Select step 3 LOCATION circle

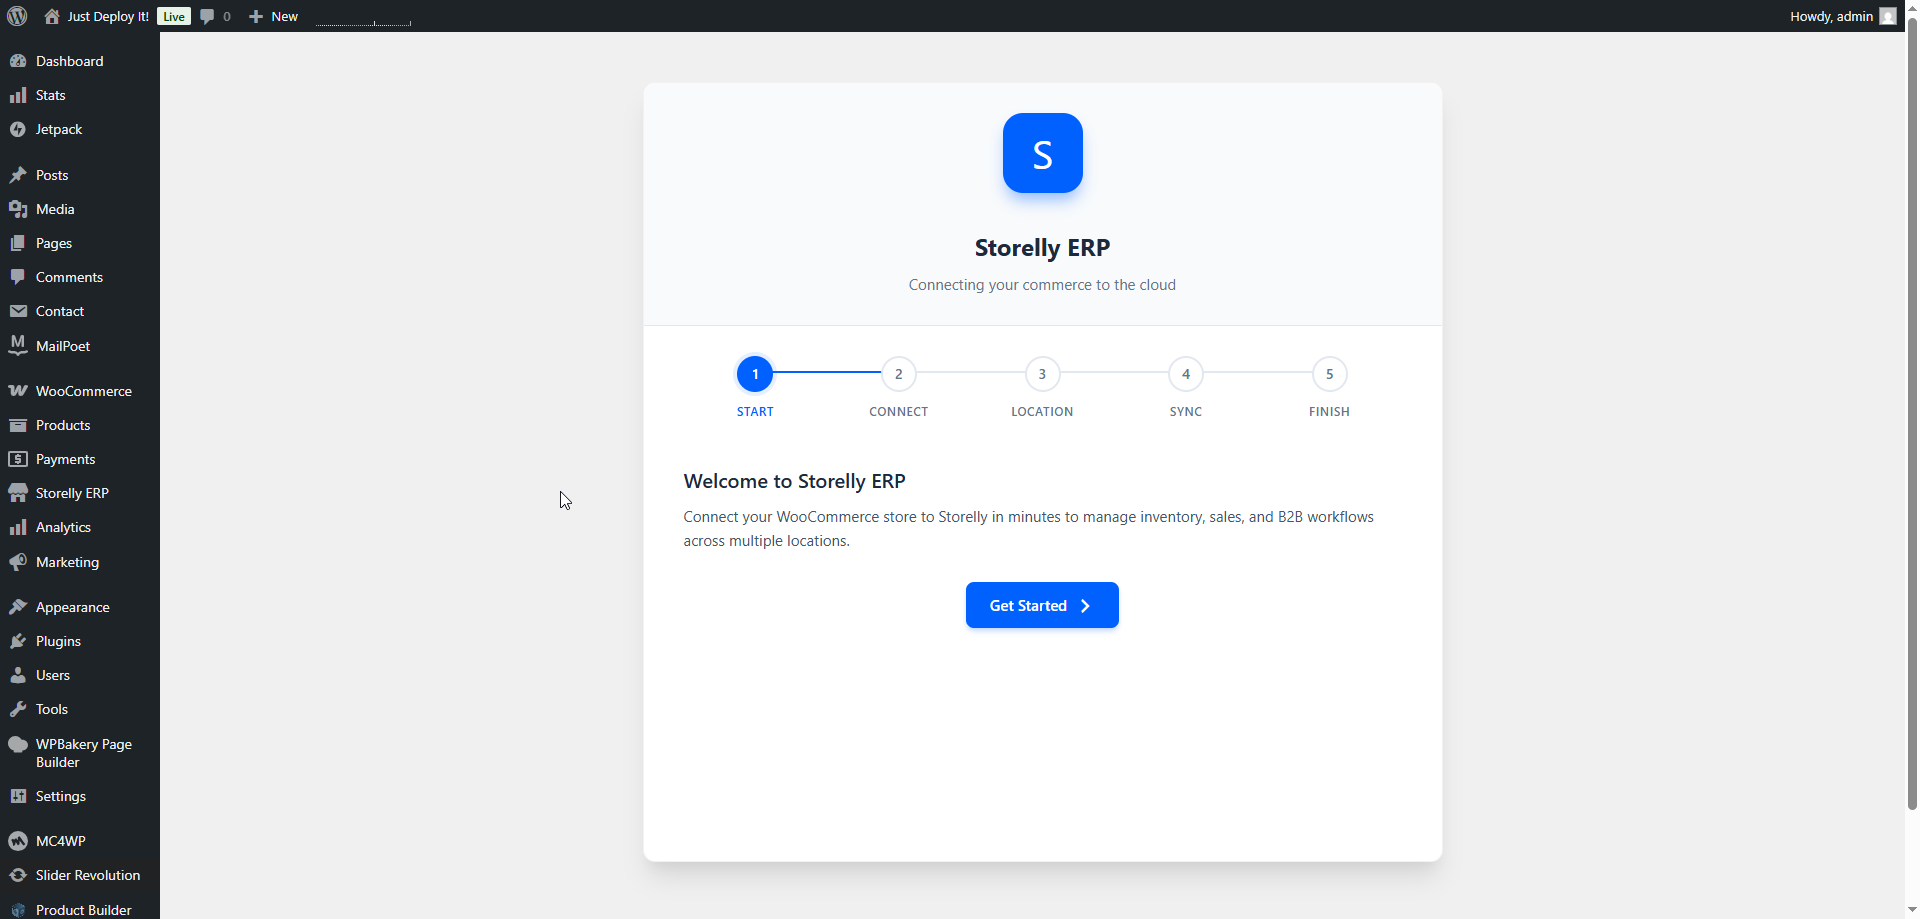coord(1042,374)
